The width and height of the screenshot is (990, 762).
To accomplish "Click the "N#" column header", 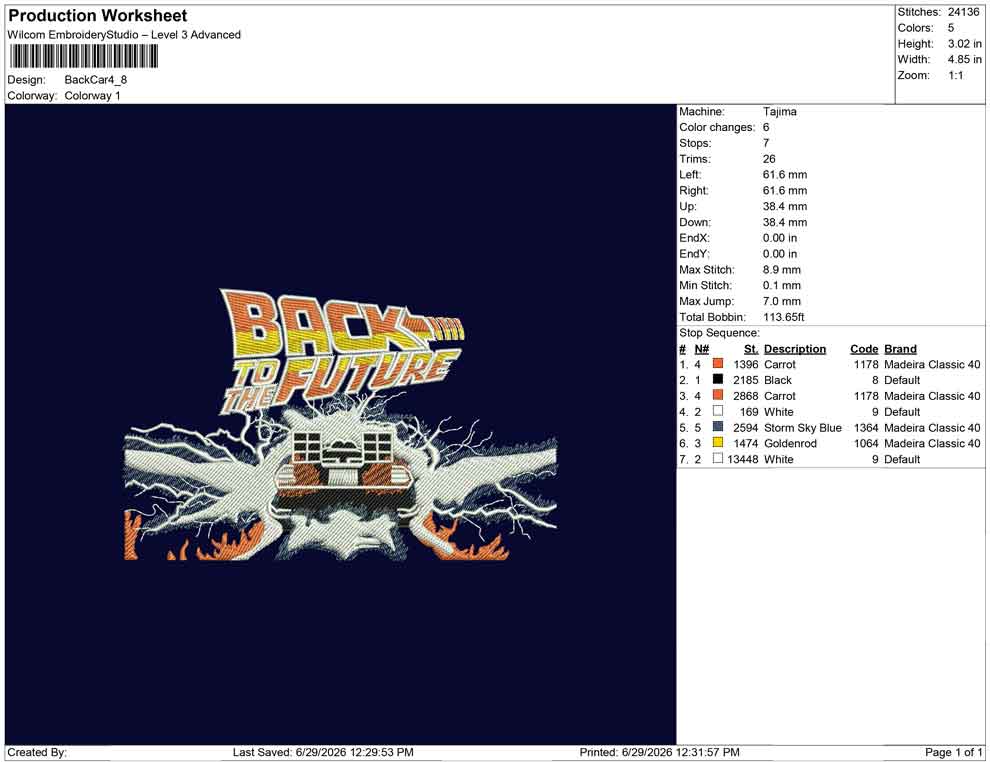I will click(701, 349).
